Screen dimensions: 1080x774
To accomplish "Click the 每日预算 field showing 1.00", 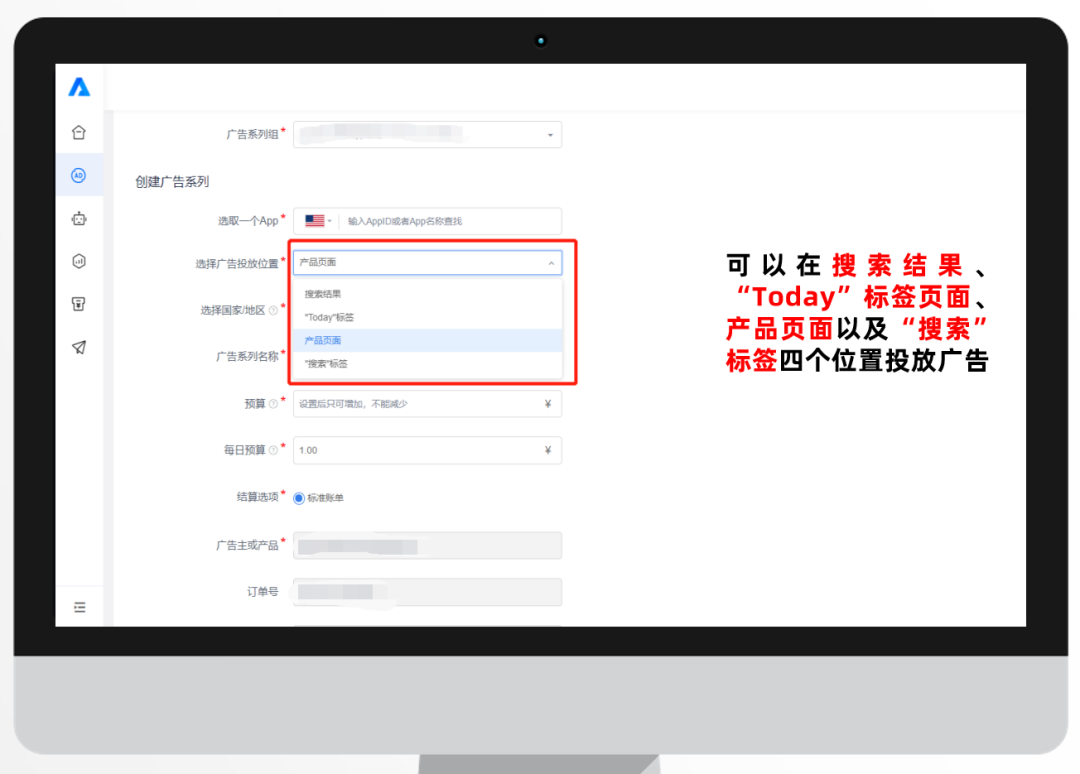I will [428, 450].
